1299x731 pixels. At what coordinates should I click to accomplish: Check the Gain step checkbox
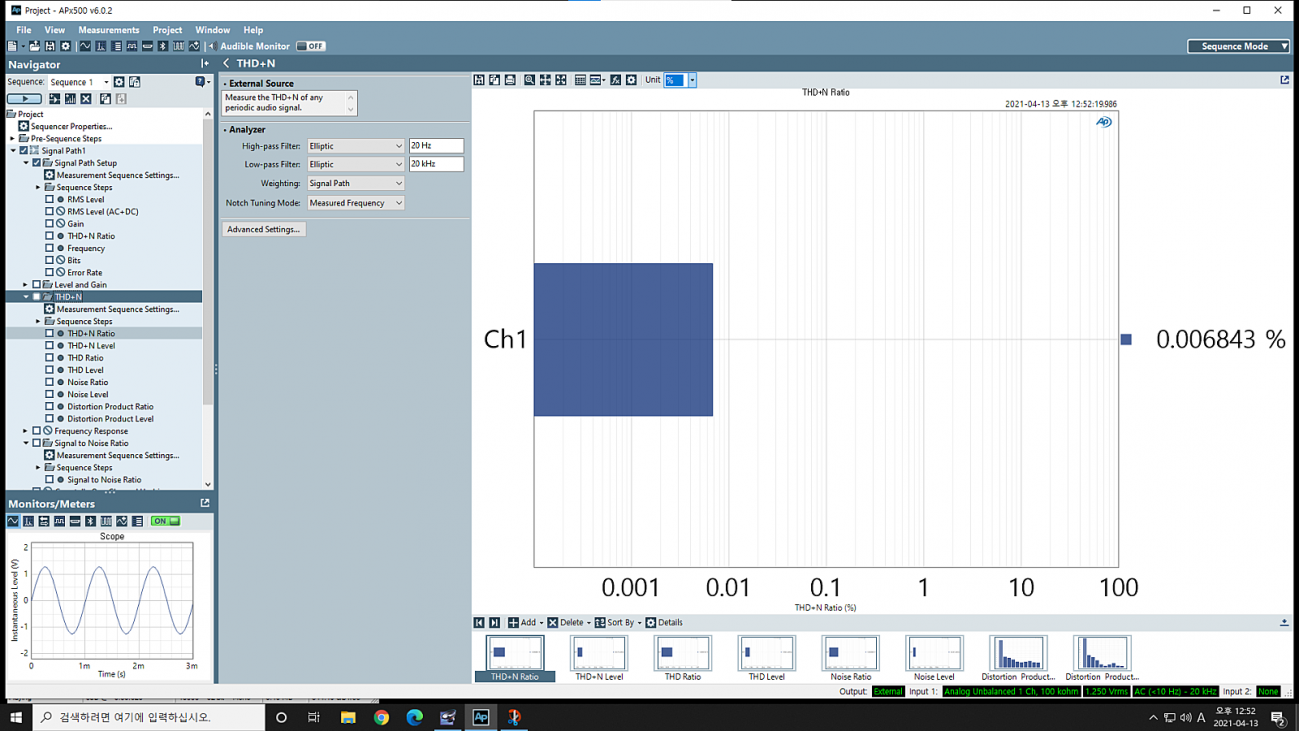[49, 224]
